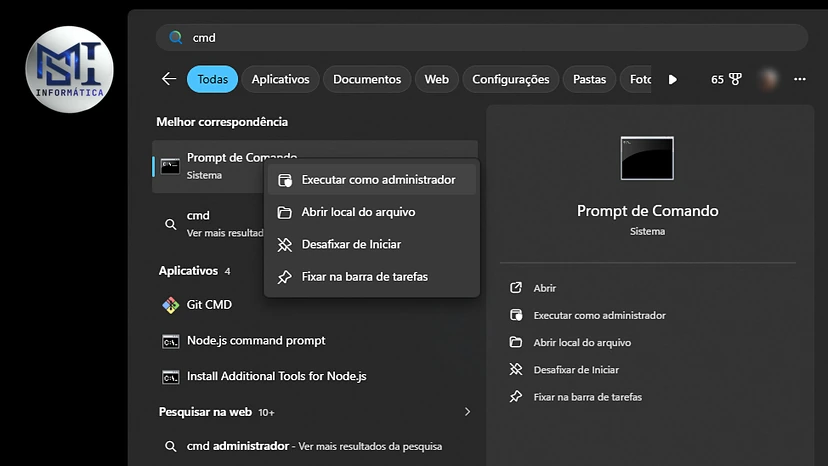Open the three-dot more options menu

tap(799, 79)
